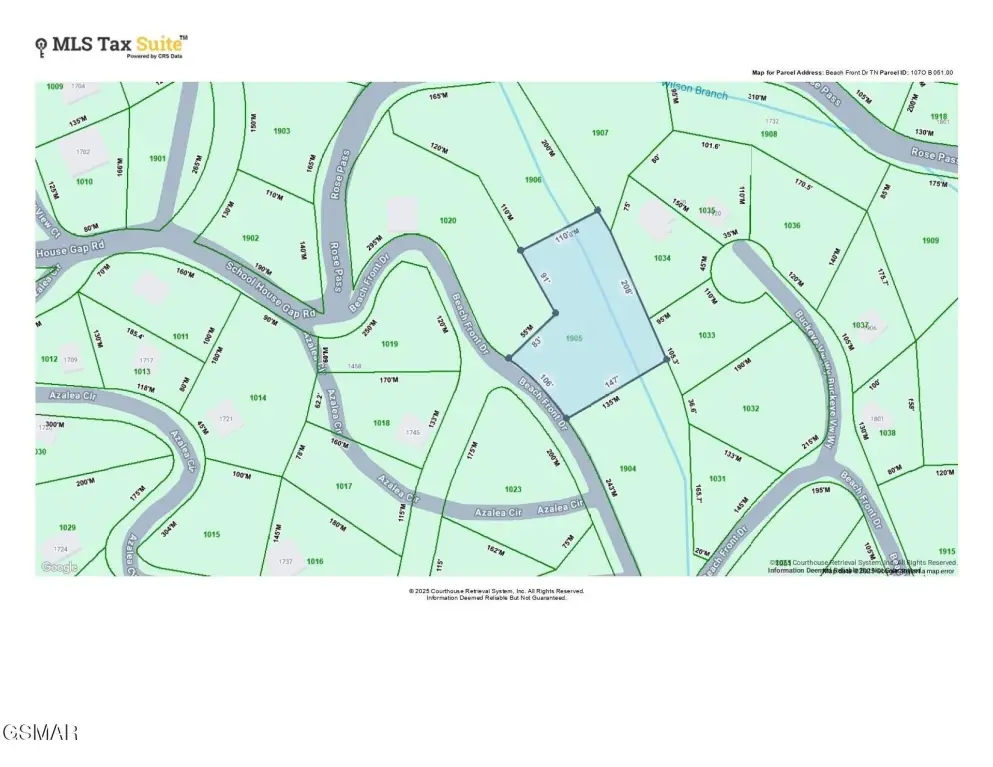Image resolution: width=993 pixels, height=767 pixels.
Task: Select parcel 1014 on the map
Action: point(258,398)
